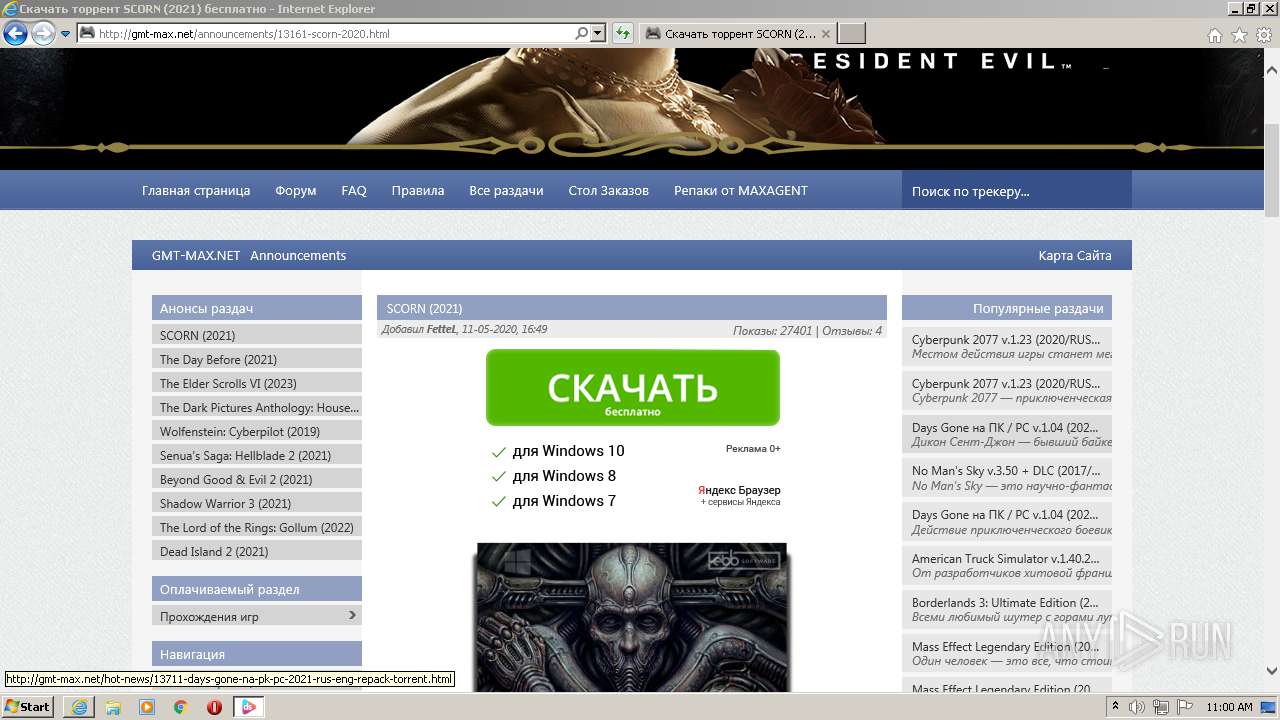Open the media player taskbar icon
Screen dimensions: 1280x720
click(147, 707)
